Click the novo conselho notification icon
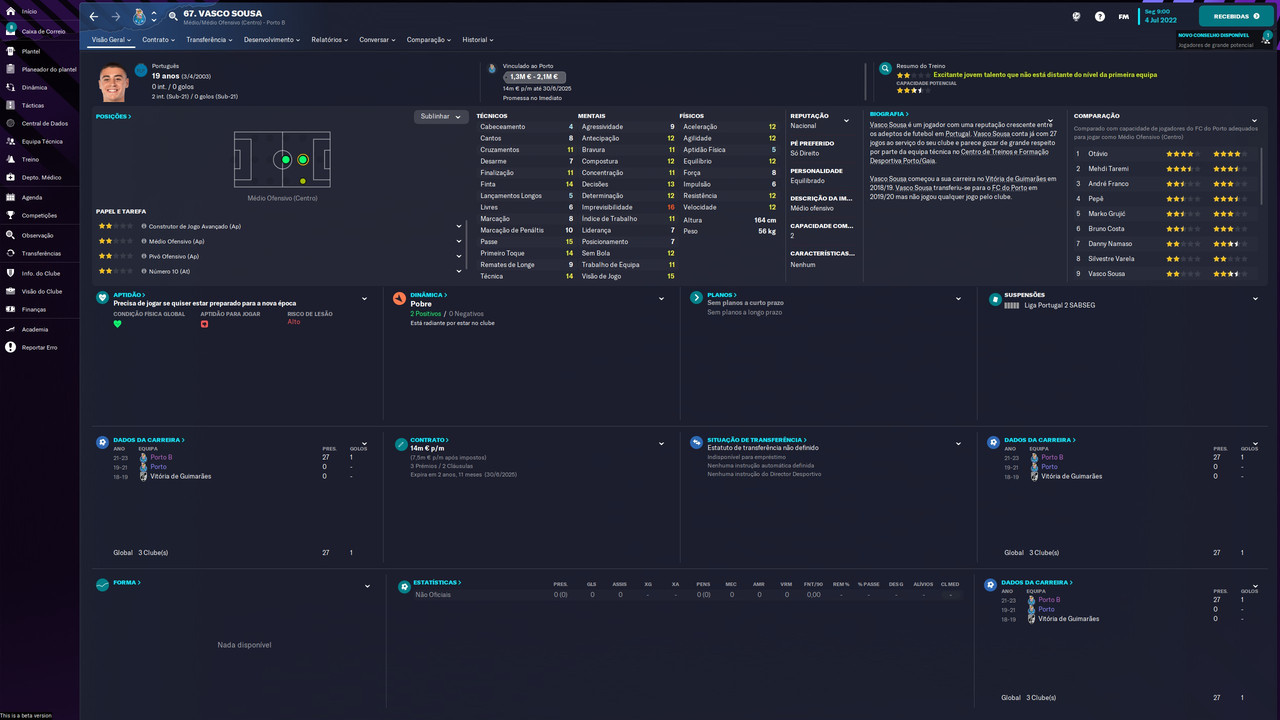Screen dimensions: 1280x720 1268,37
